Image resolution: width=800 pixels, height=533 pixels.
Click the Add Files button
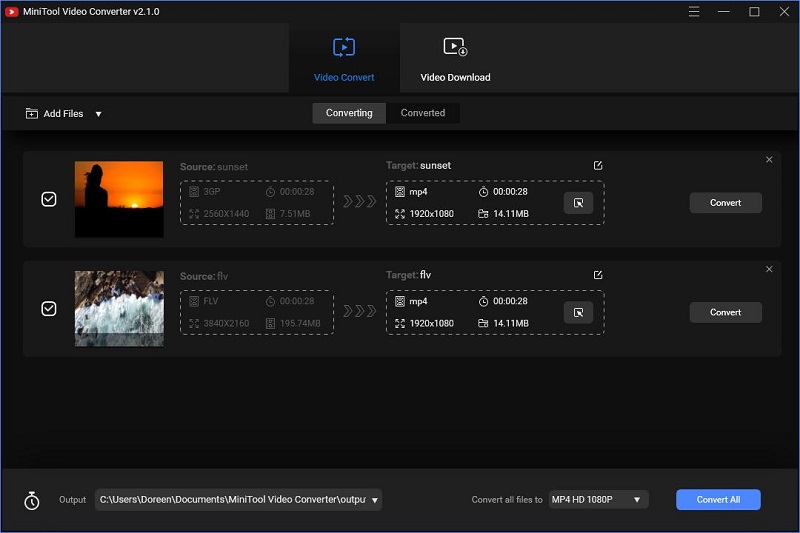point(55,114)
